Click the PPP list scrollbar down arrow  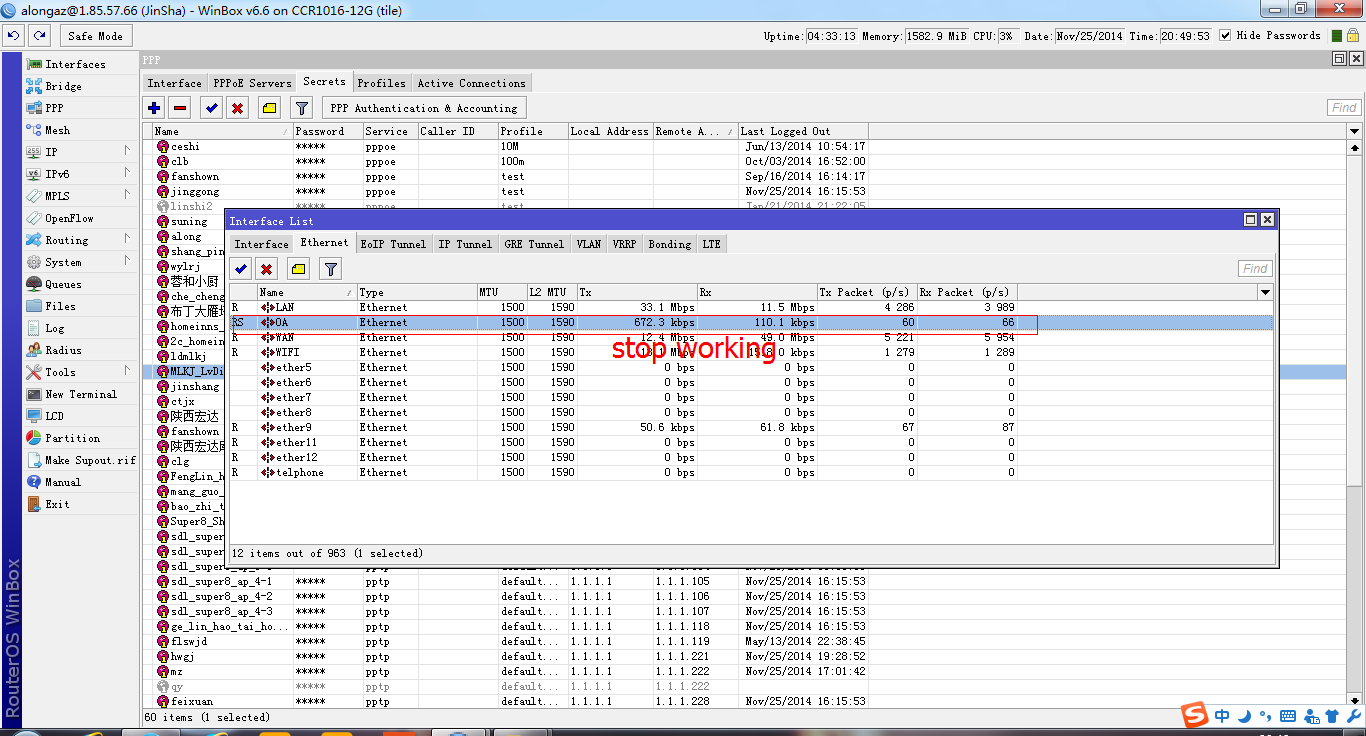click(1355, 701)
